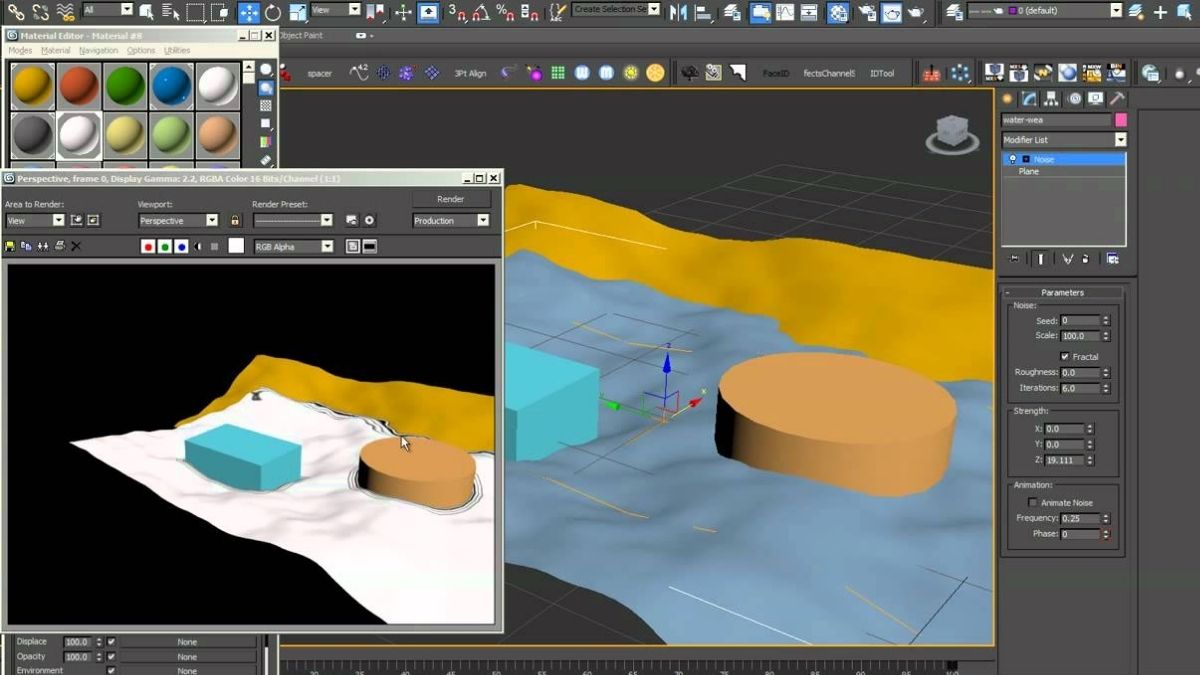1200x675 pixels.
Task: Click the Mirror tool in main toolbar
Action: pos(680,12)
